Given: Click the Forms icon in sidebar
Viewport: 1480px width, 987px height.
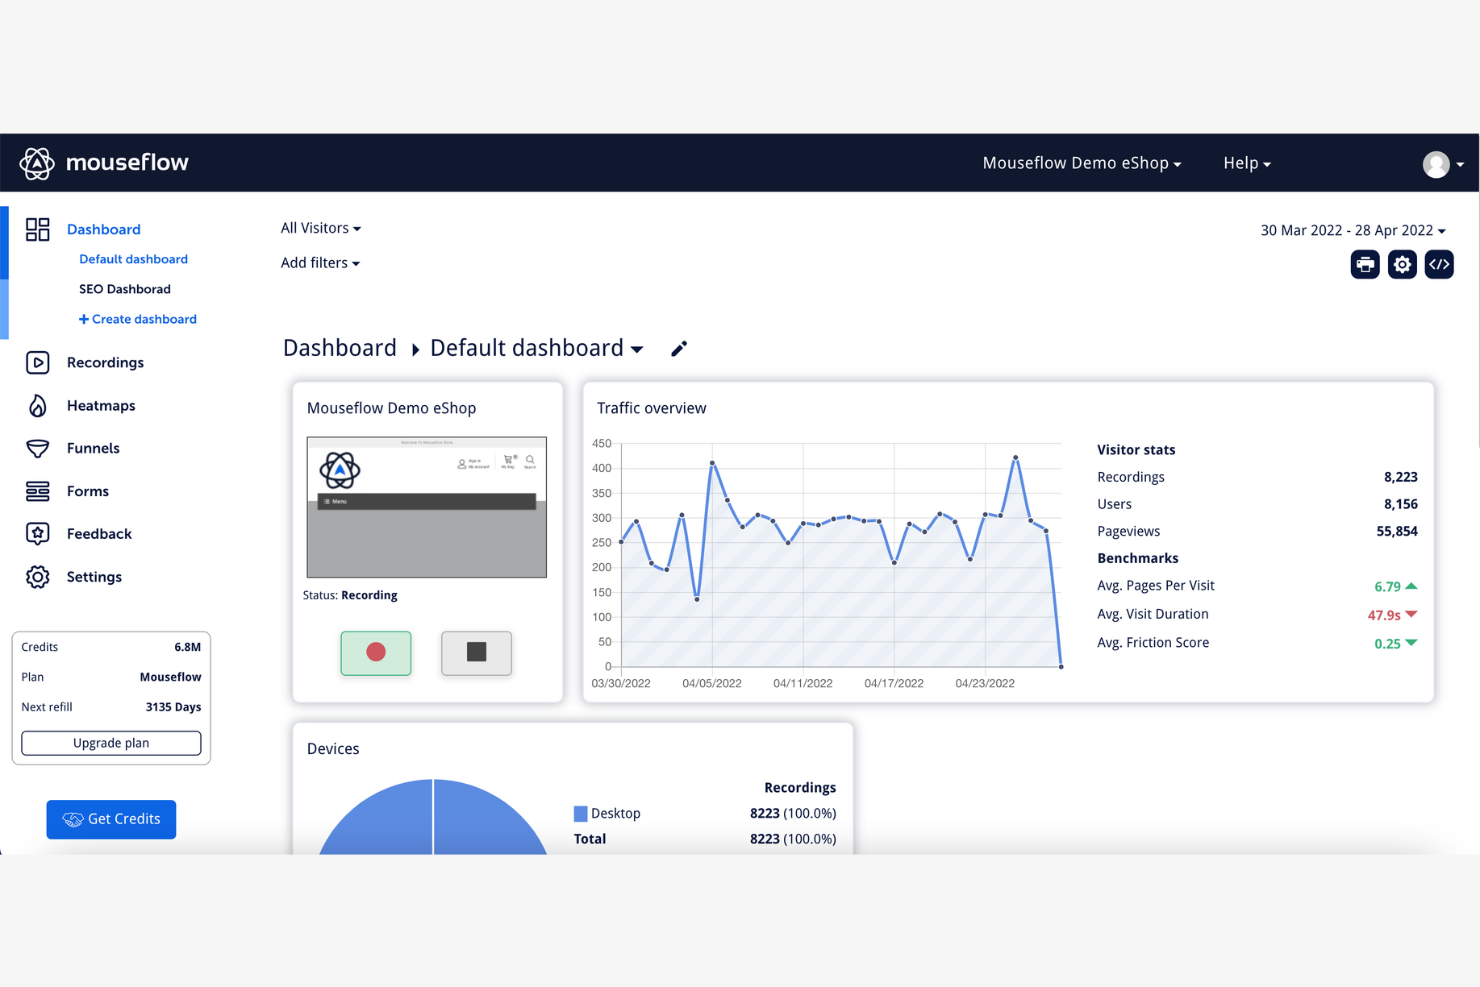Looking at the screenshot, I should pyautogui.click(x=38, y=491).
